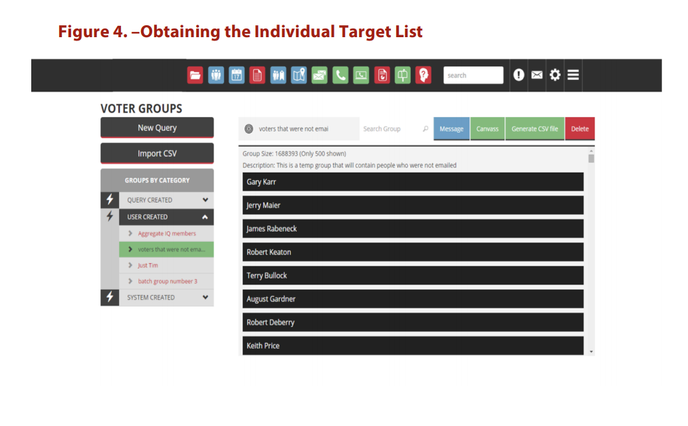Open the hamburger menu icon
Image resolution: width=688 pixels, height=426 pixels.
(573, 75)
